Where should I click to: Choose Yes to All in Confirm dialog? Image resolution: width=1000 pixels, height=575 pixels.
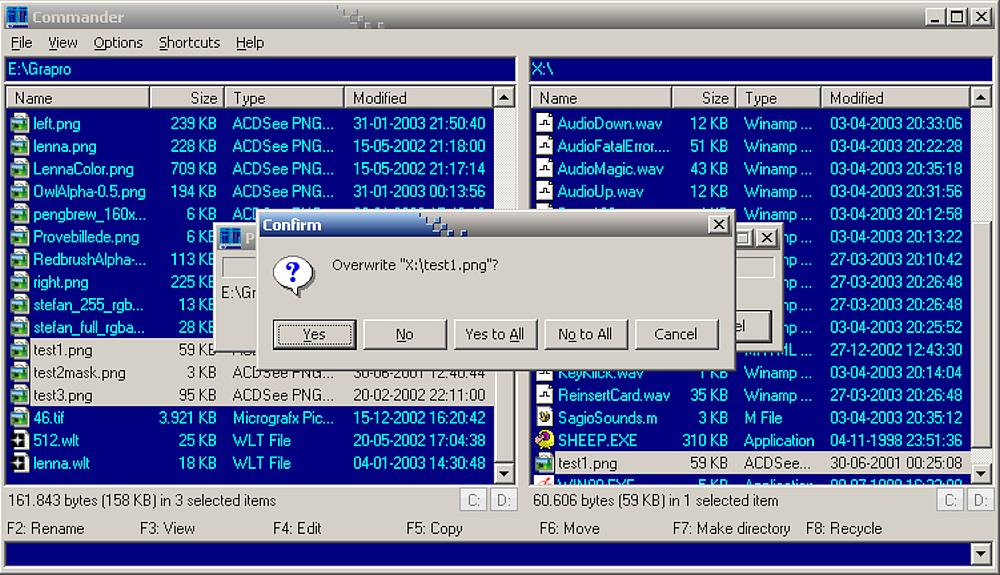coord(495,334)
